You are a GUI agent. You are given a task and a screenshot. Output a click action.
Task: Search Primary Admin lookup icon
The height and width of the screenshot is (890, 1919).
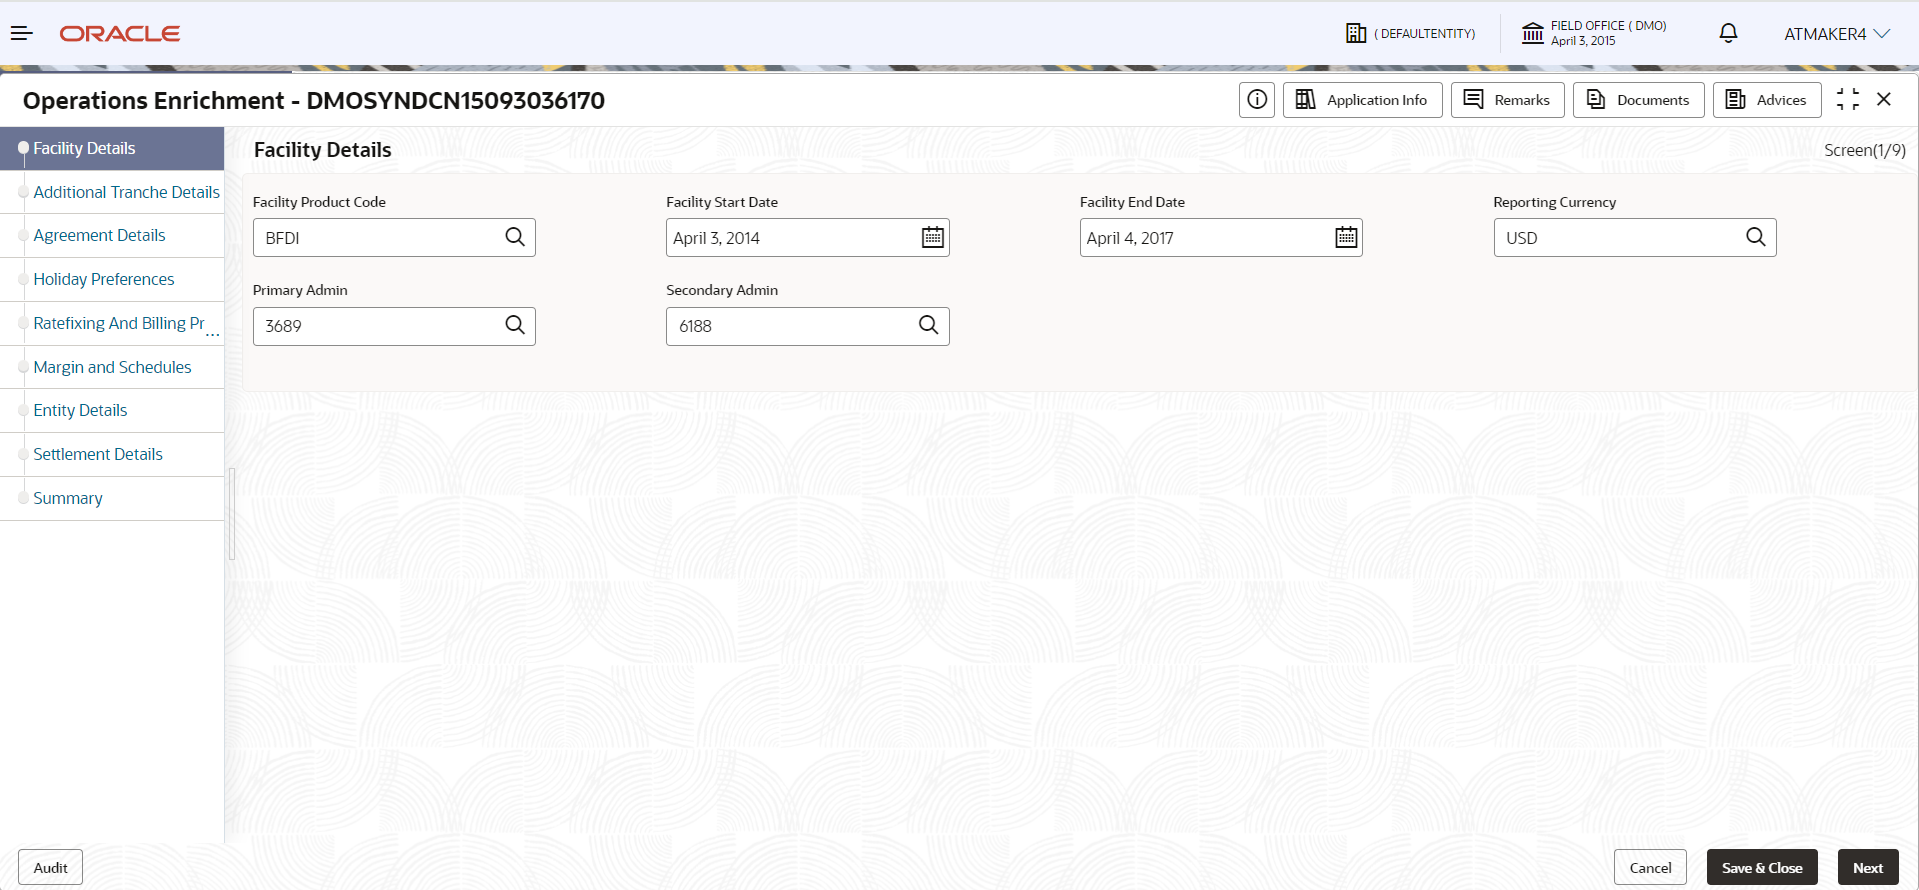click(x=515, y=325)
